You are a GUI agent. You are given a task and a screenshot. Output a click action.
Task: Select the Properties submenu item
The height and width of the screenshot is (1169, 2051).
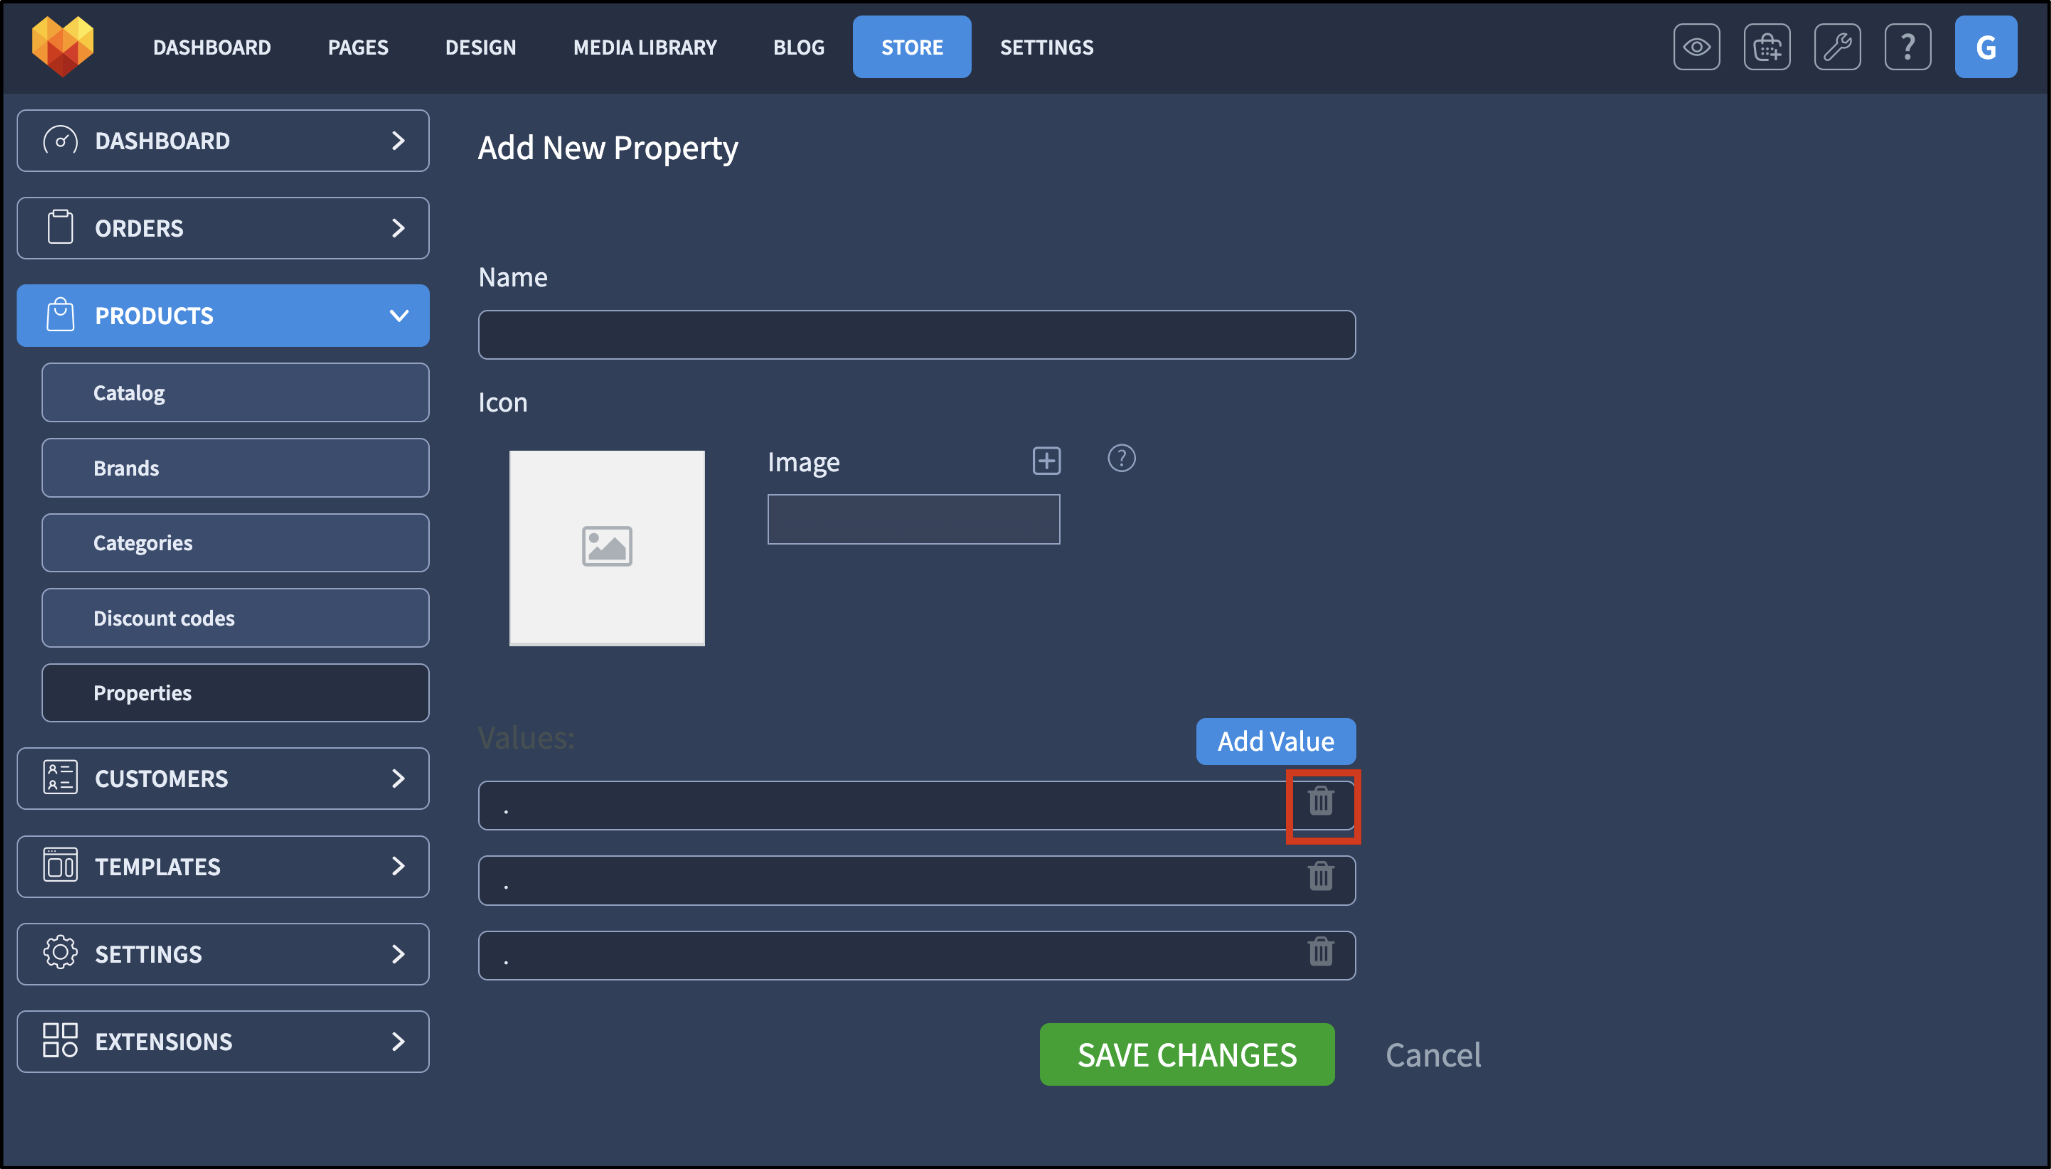pyautogui.click(x=235, y=693)
